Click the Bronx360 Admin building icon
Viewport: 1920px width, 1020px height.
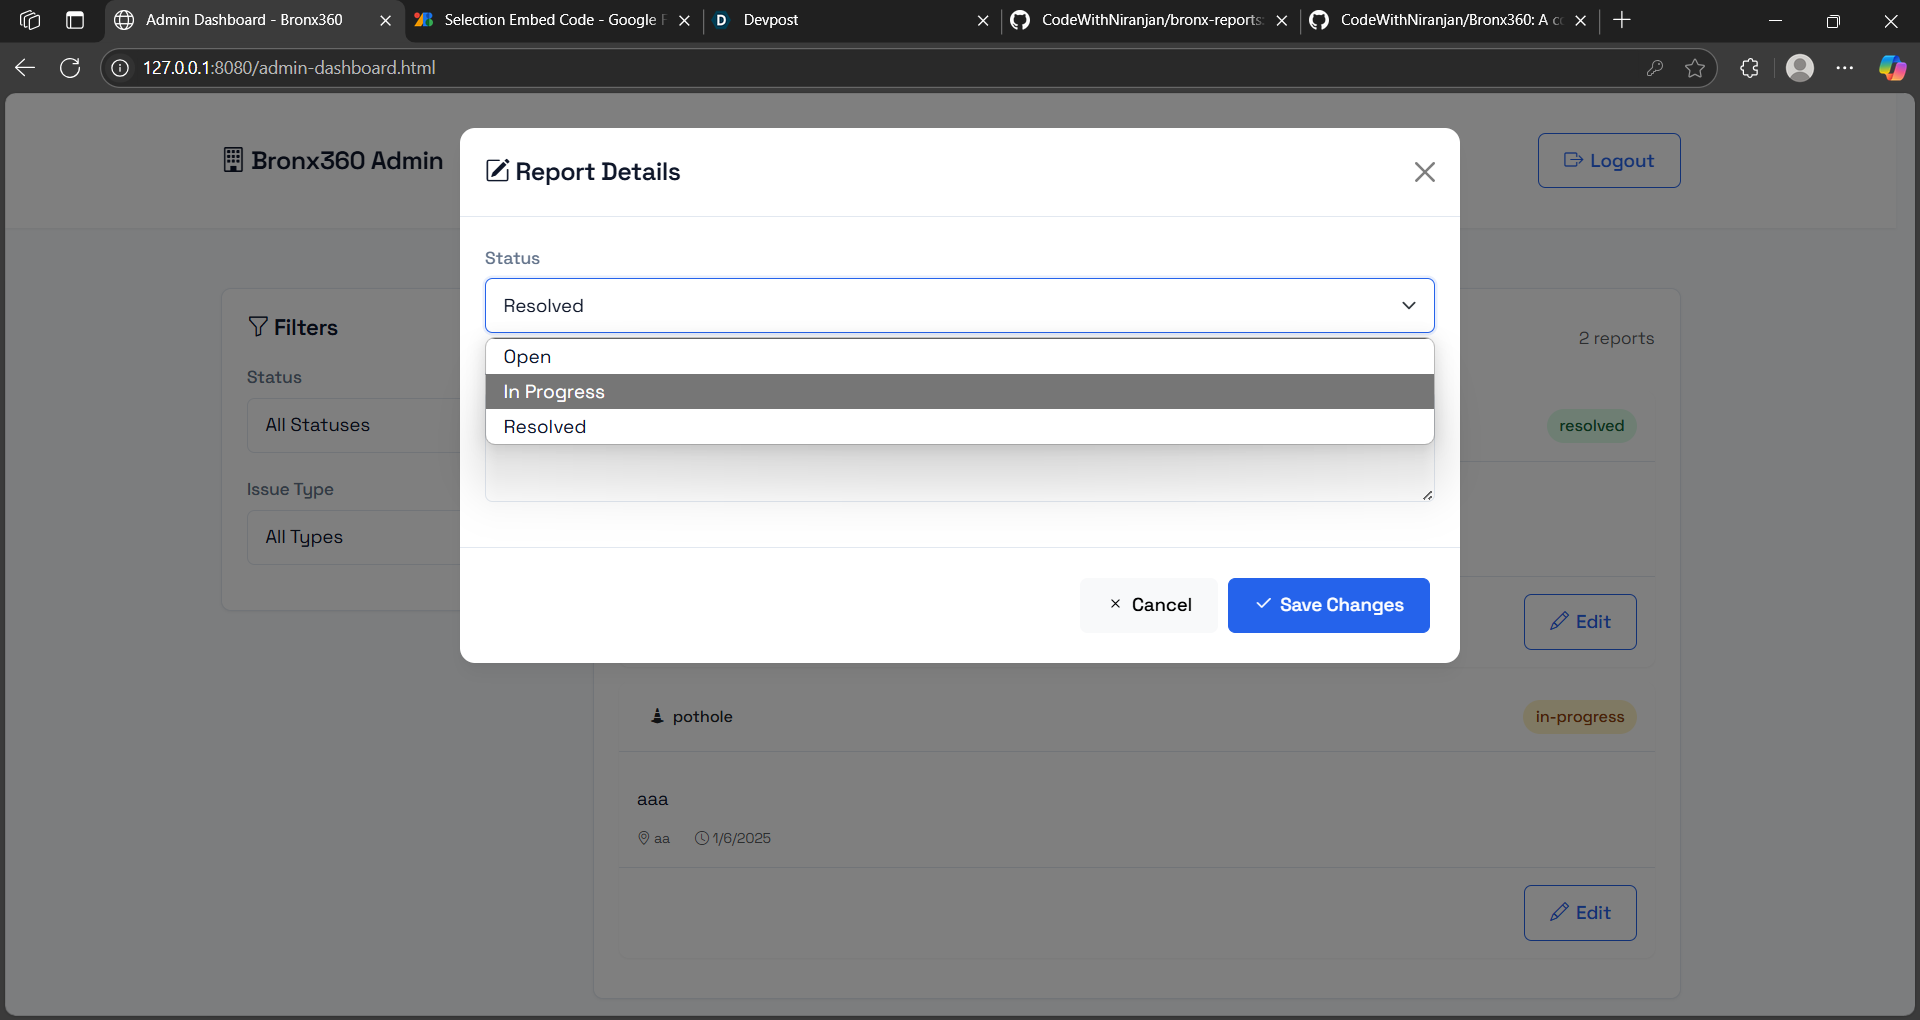(233, 160)
